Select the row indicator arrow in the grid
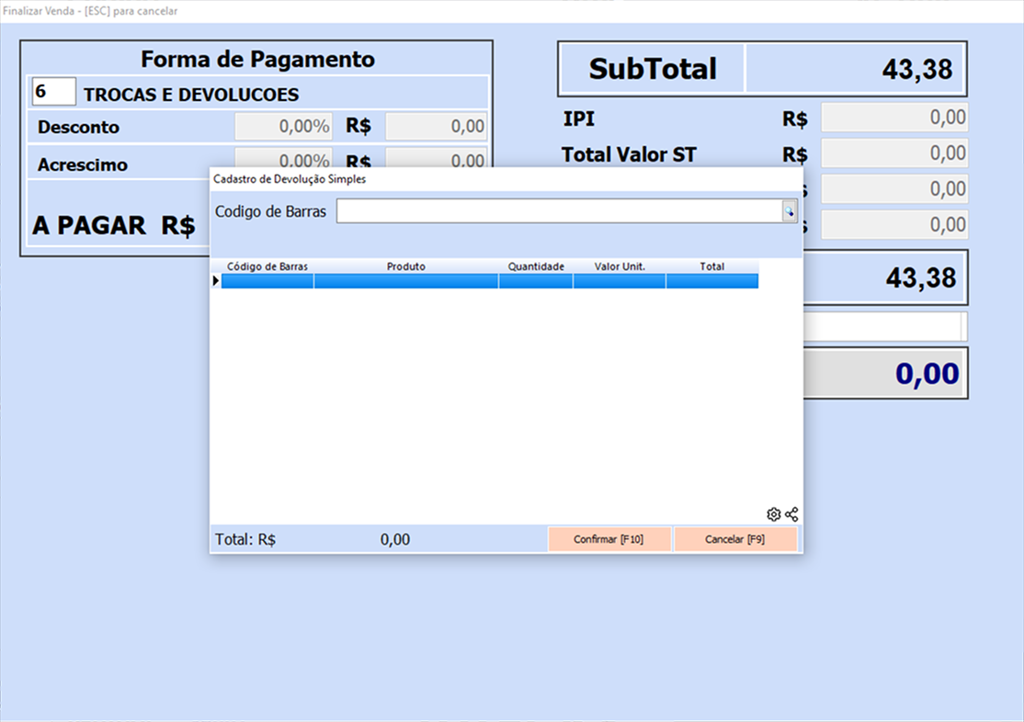The image size is (1024, 722). tap(215, 282)
